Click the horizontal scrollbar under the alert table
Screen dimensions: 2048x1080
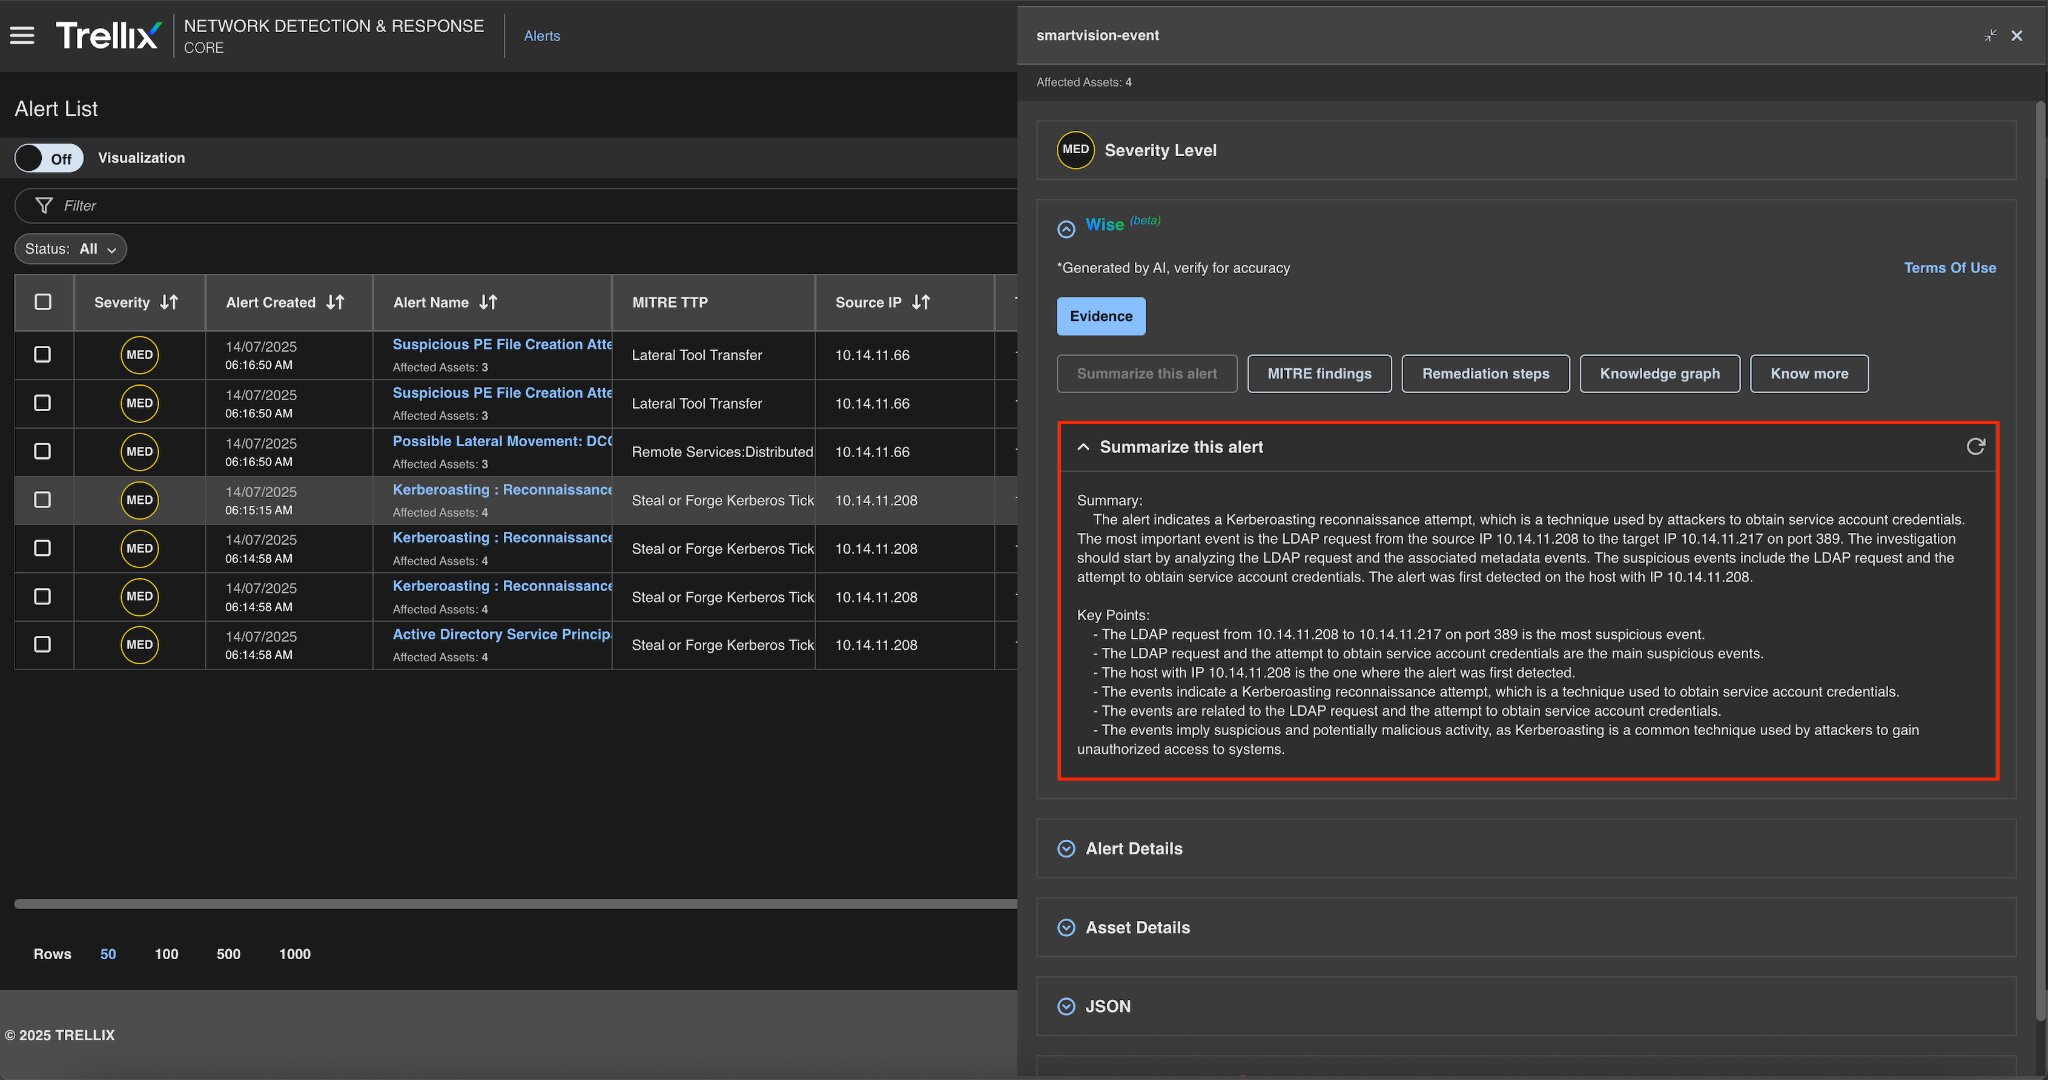point(515,904)
